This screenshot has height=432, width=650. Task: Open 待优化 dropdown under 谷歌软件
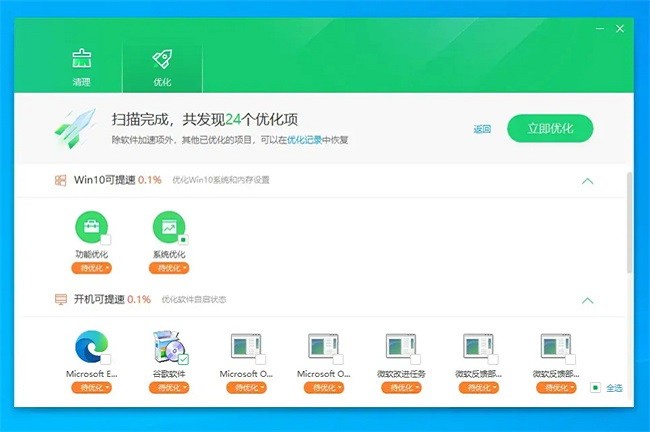pos(169,388)
